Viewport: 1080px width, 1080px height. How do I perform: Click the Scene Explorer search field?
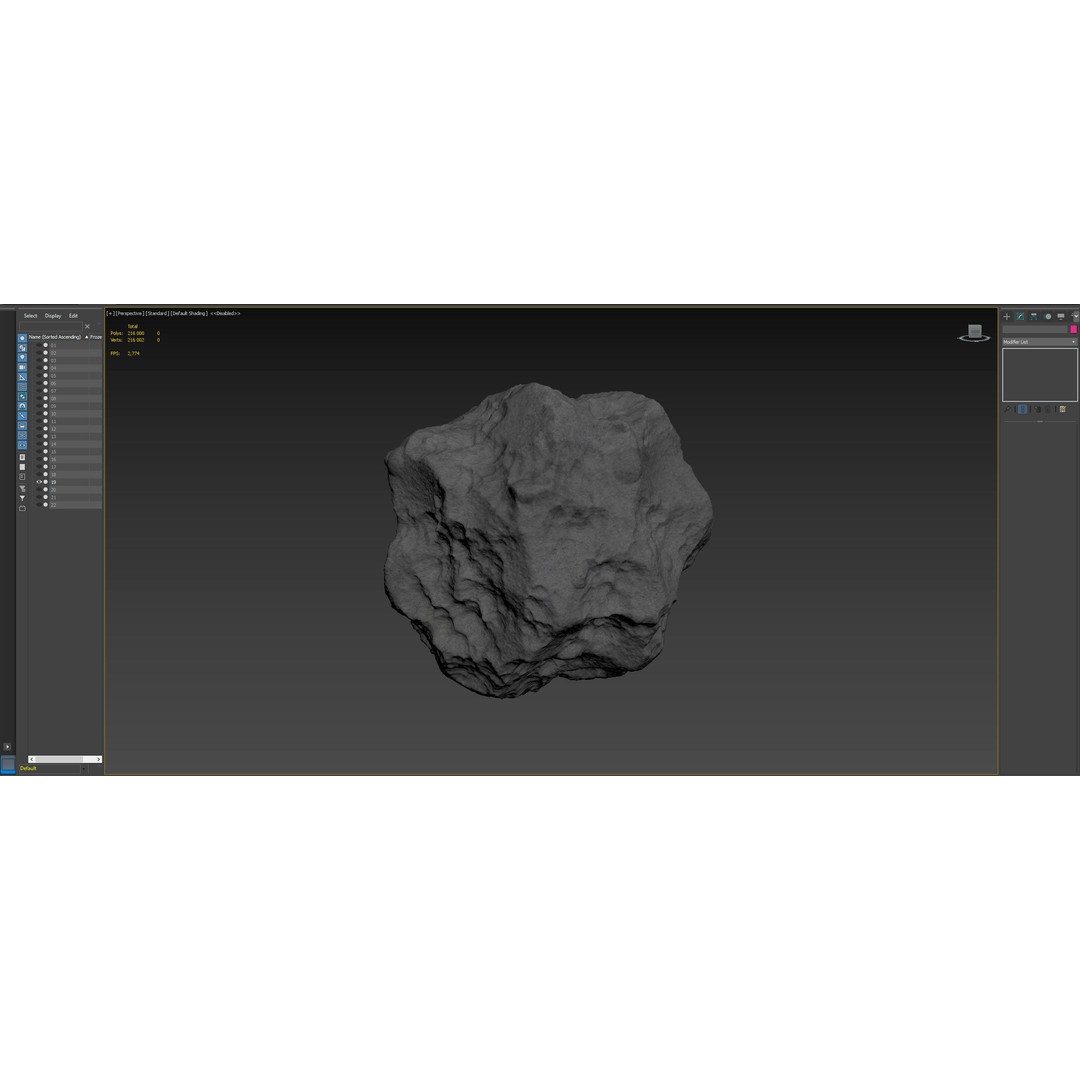click(50, 326)
